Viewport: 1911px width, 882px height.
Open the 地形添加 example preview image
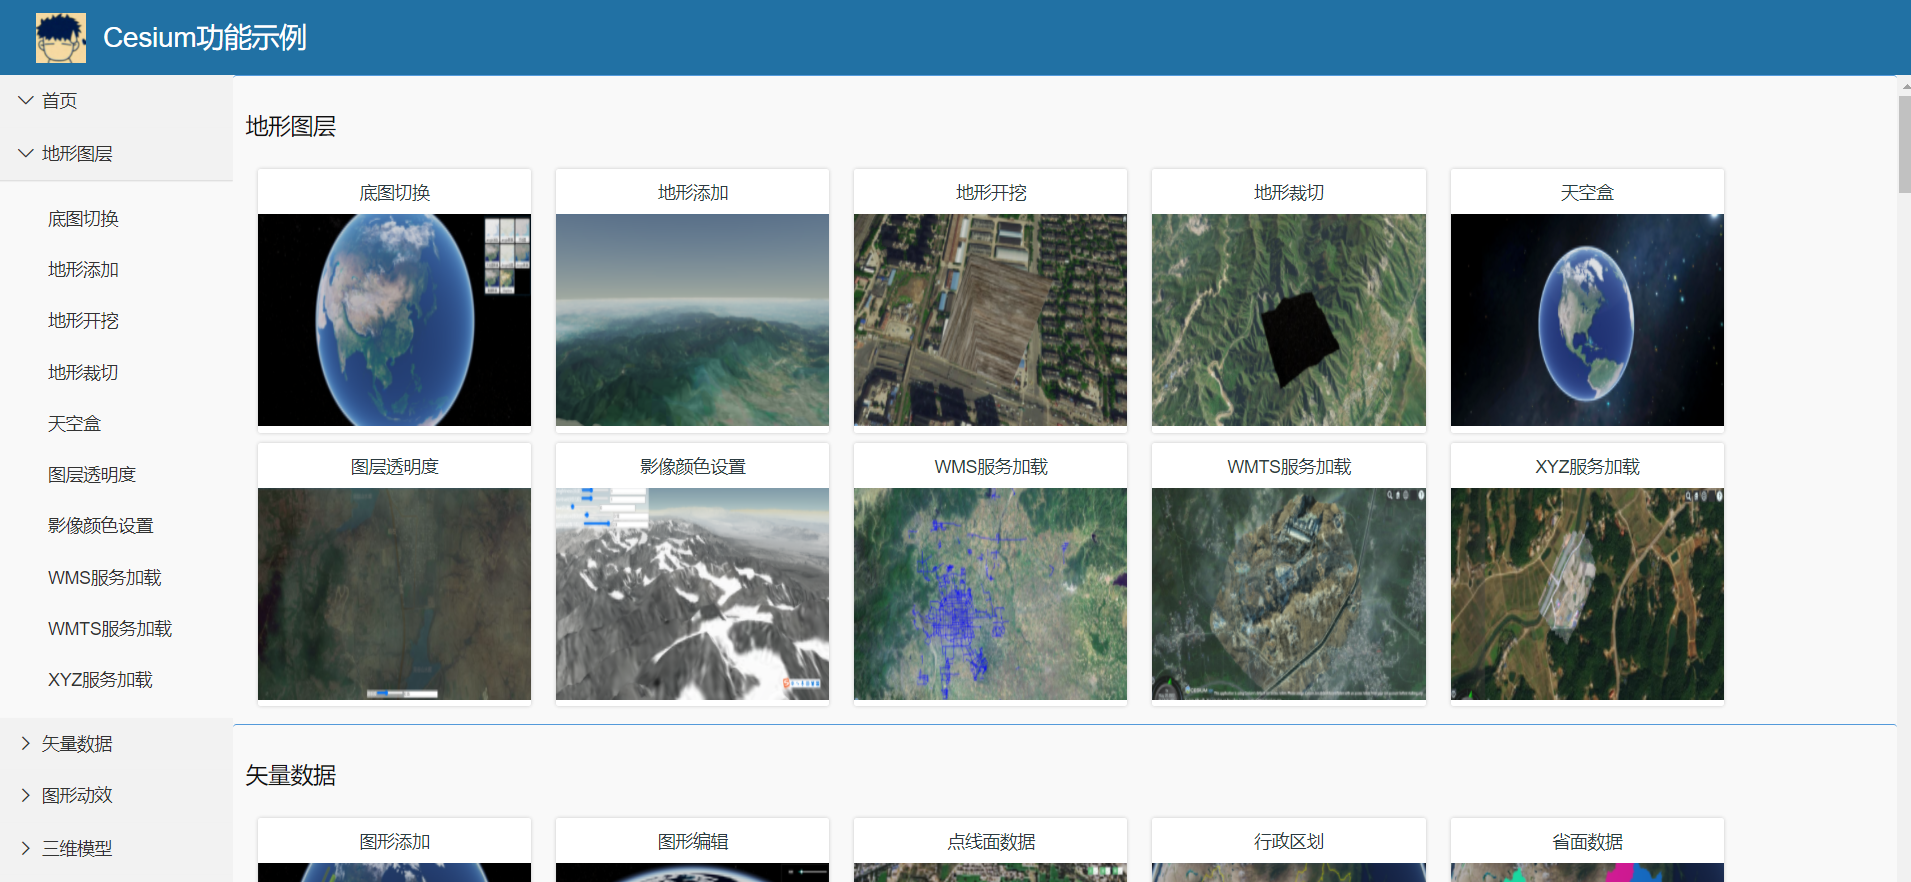pos(692,320)
